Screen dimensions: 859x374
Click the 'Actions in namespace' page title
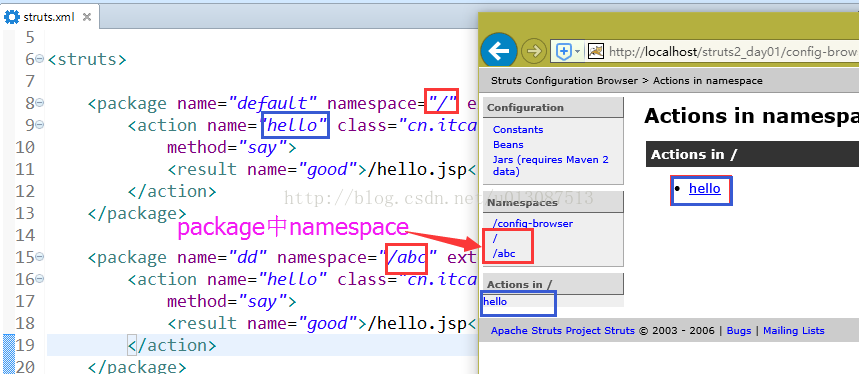[751, 116]
